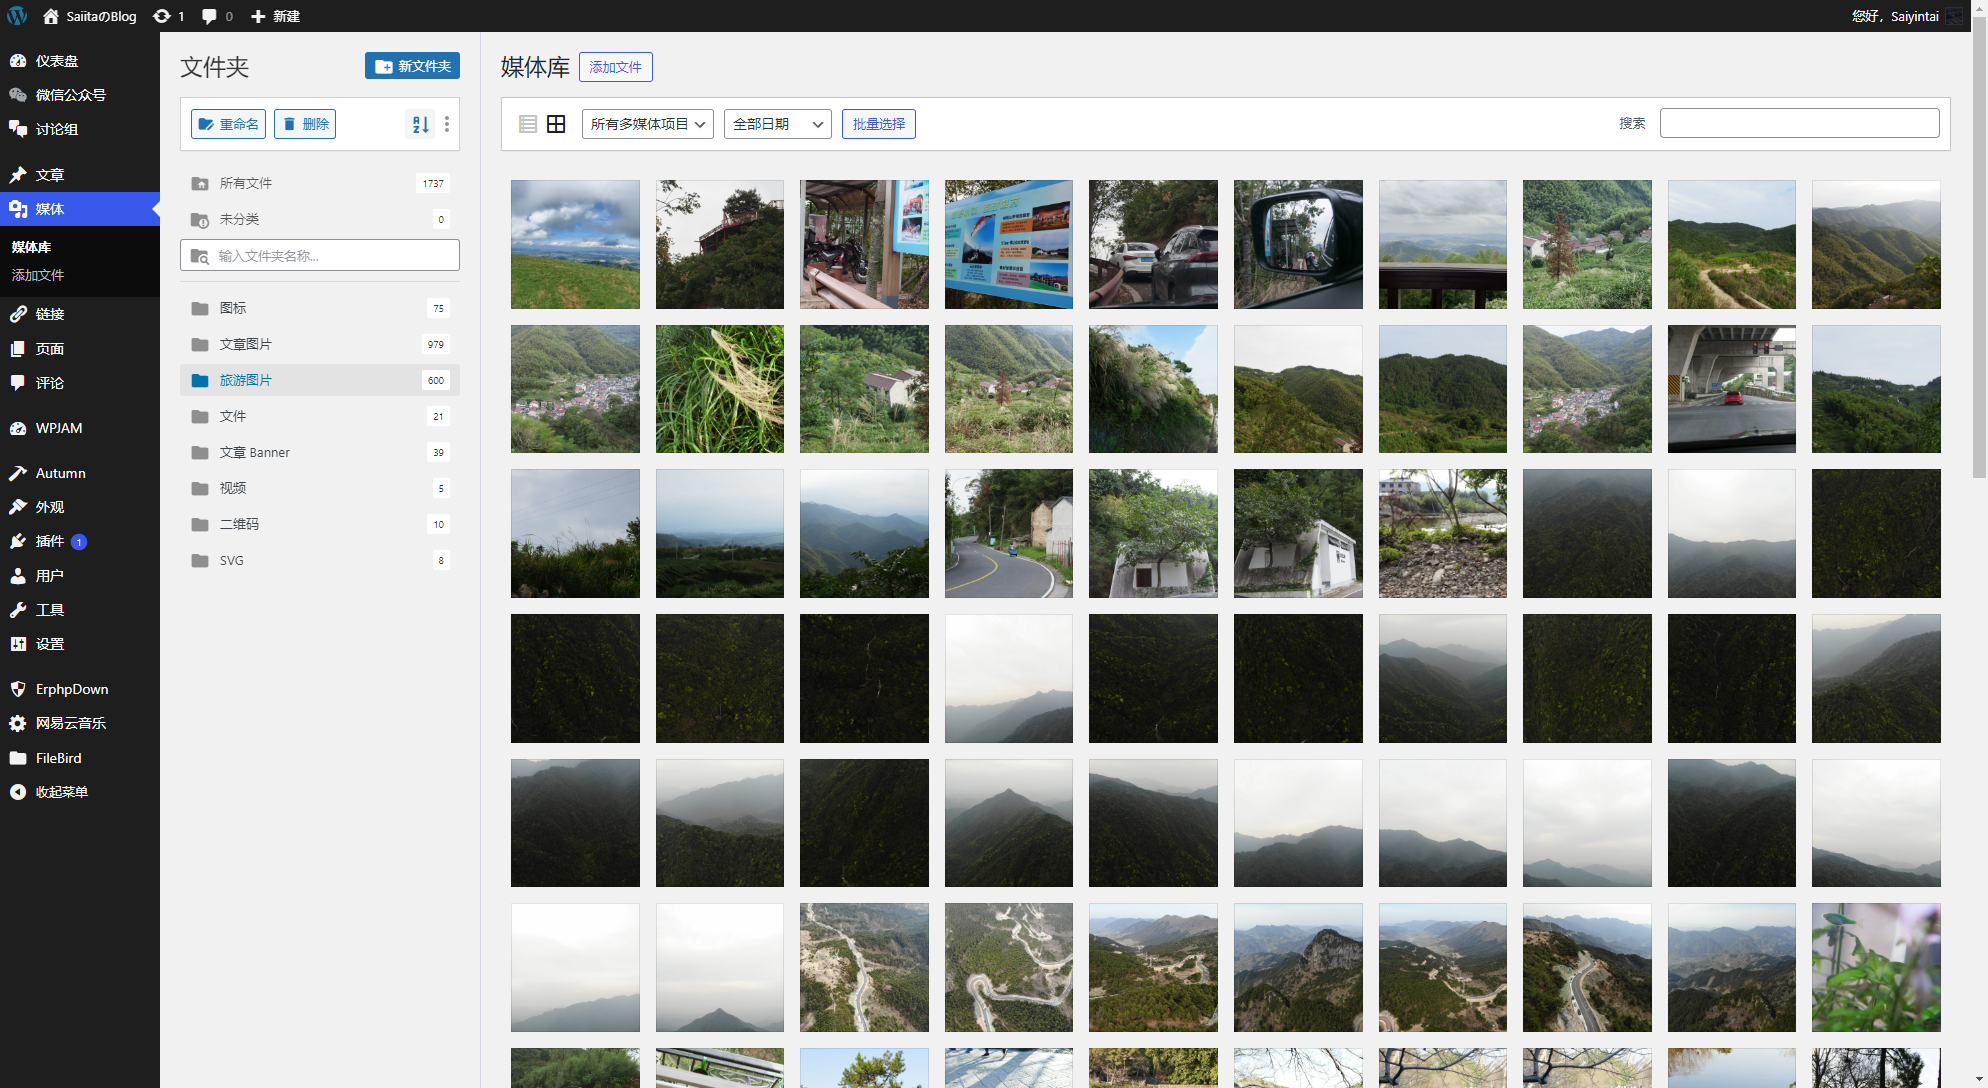
Task: Open the FileBird menu item
Action: tap(58, 758)
